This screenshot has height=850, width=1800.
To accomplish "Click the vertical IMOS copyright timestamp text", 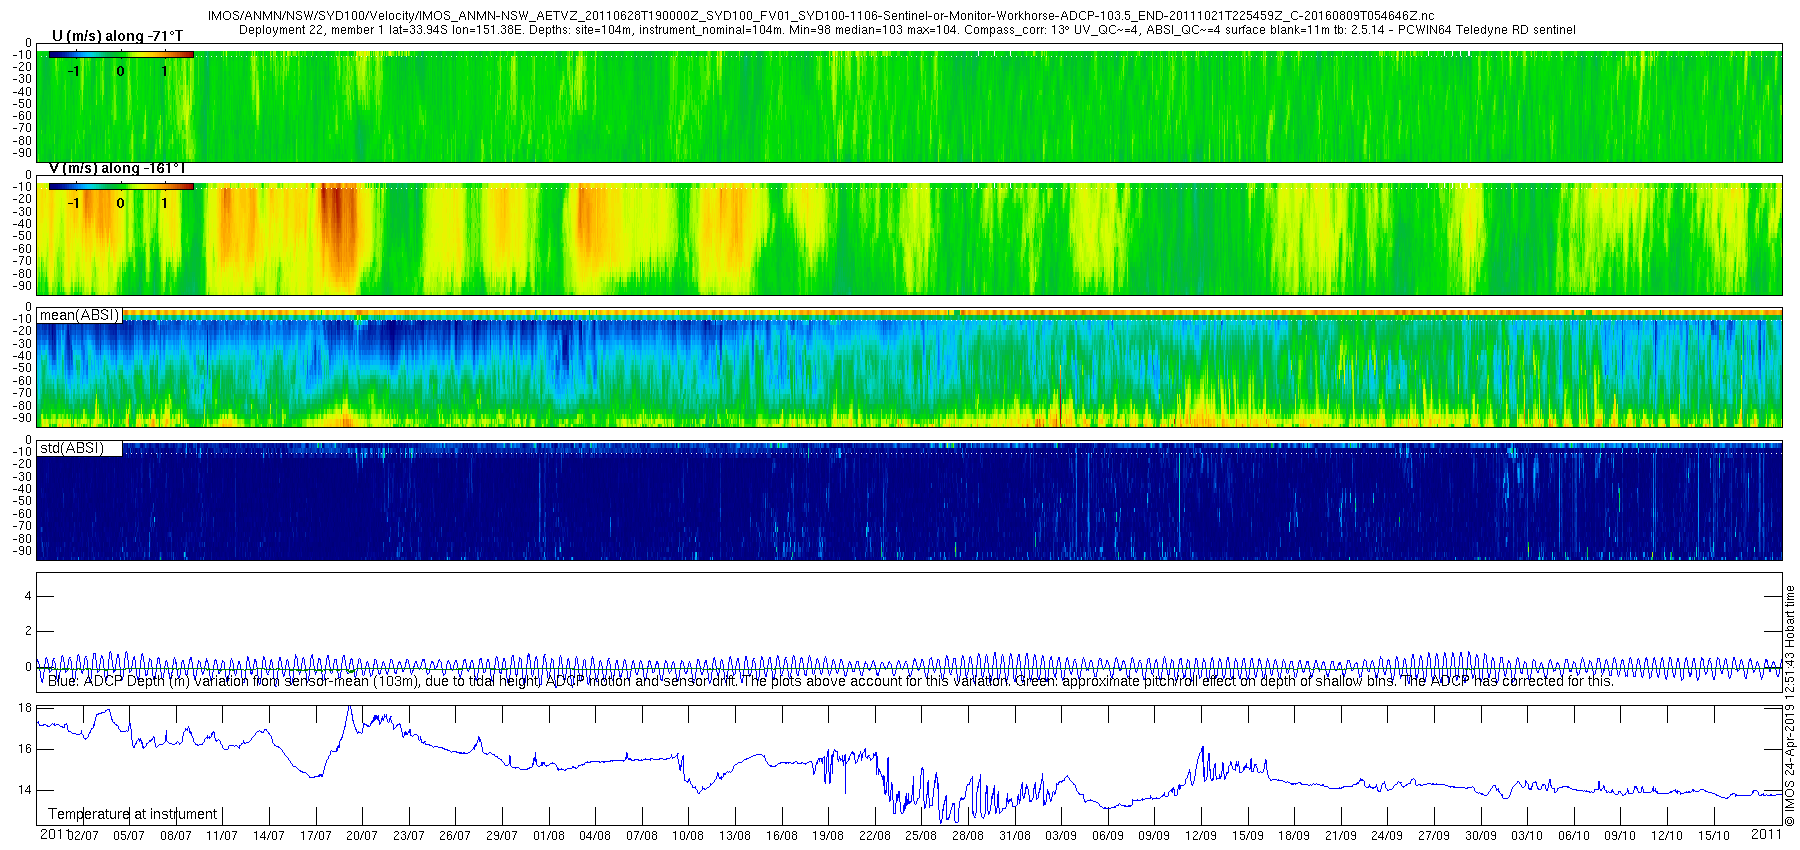I will pos(1790,705).
